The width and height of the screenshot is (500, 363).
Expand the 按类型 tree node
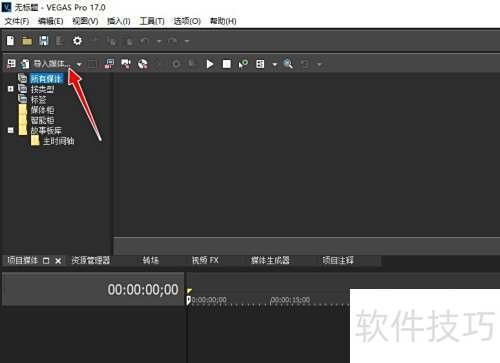11,89
